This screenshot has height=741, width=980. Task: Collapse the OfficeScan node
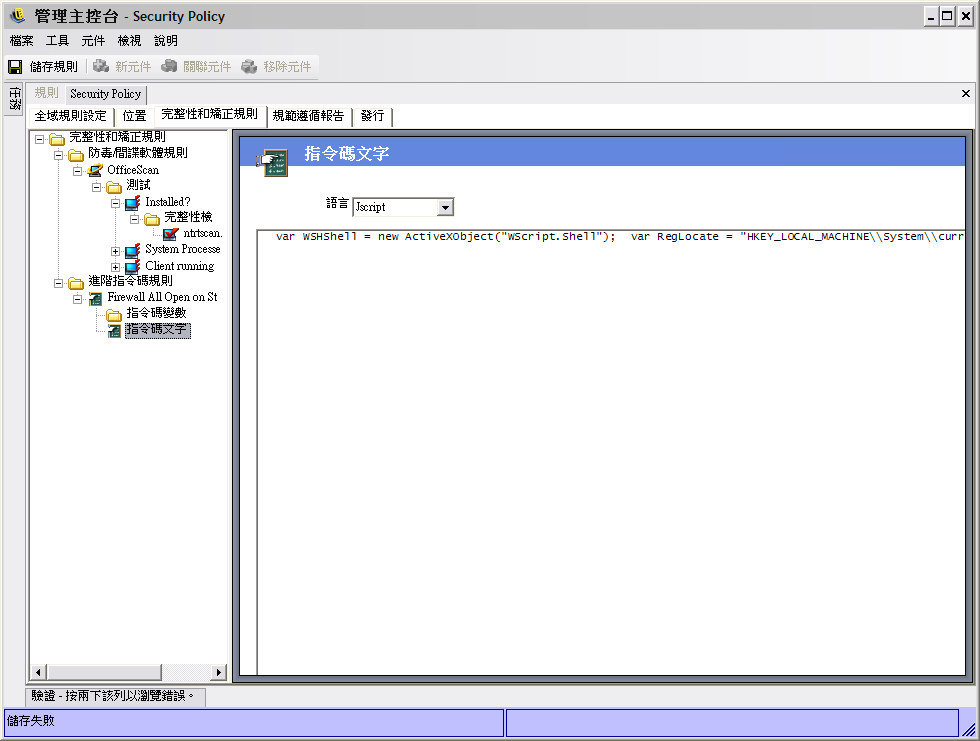coord(78,171)
